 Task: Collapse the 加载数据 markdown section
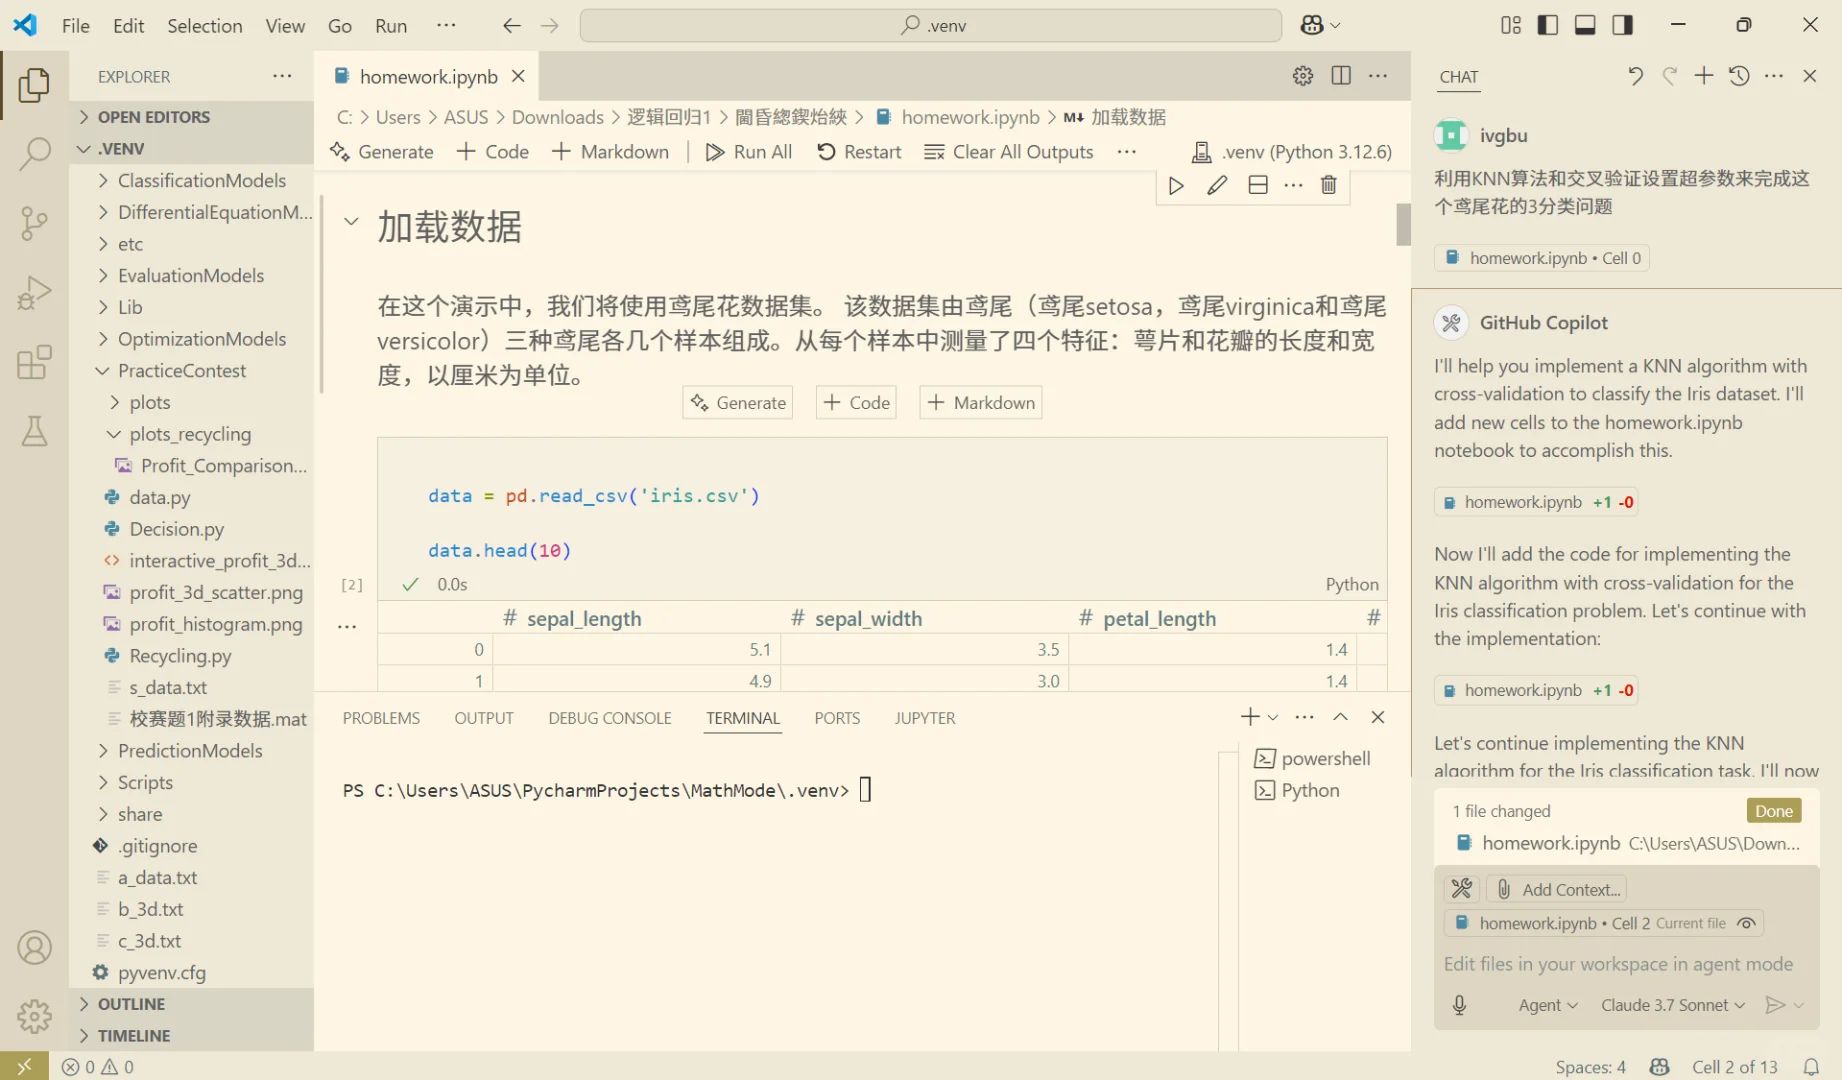point(351,221)
